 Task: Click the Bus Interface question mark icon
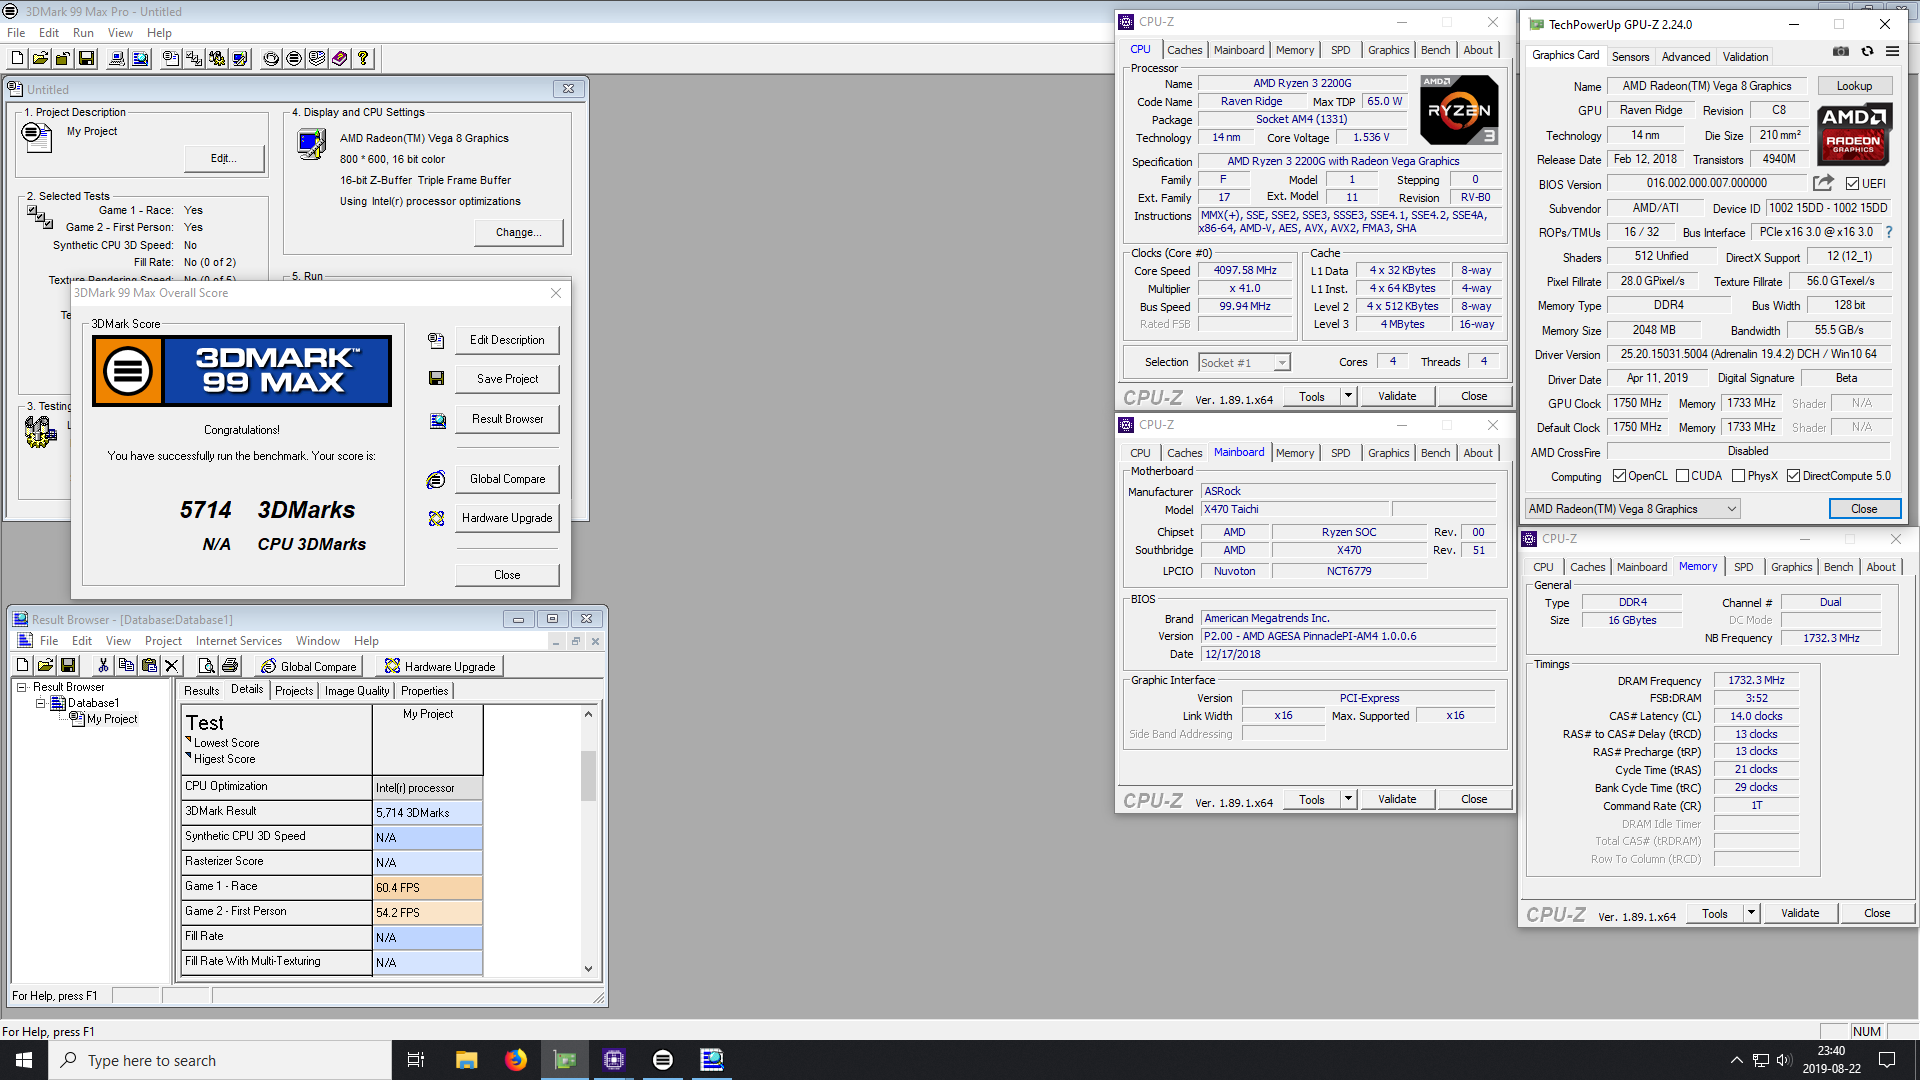[1889, 232]
